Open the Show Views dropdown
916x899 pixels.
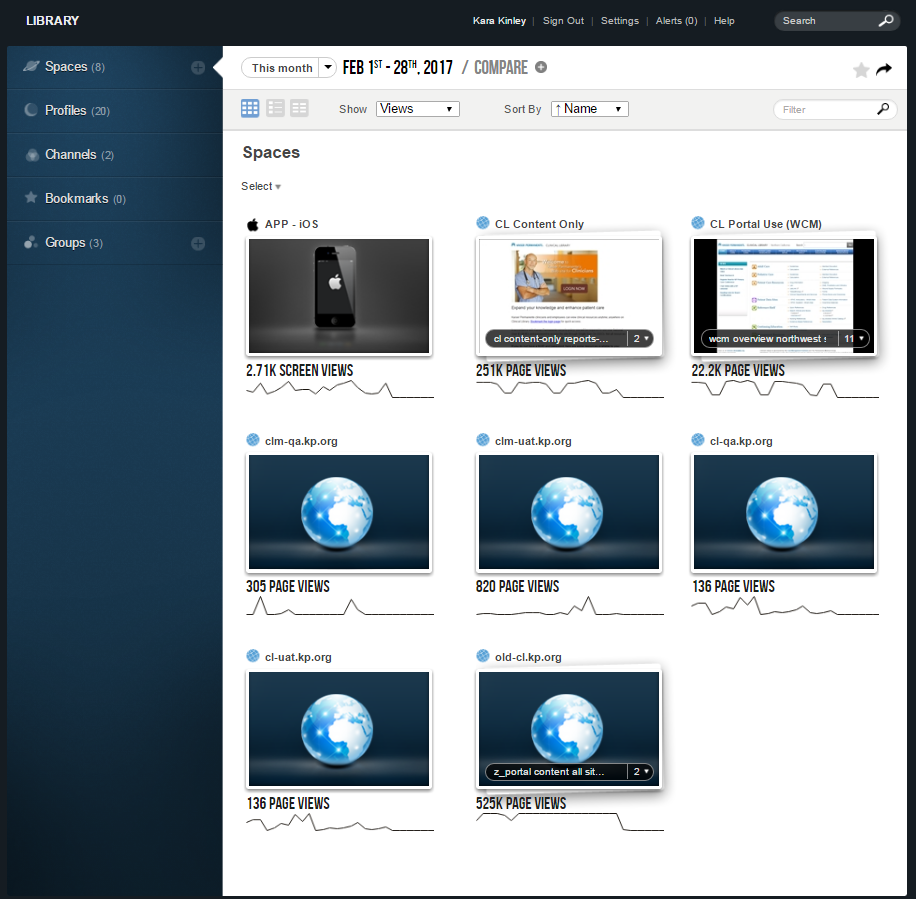pos(418,109)
